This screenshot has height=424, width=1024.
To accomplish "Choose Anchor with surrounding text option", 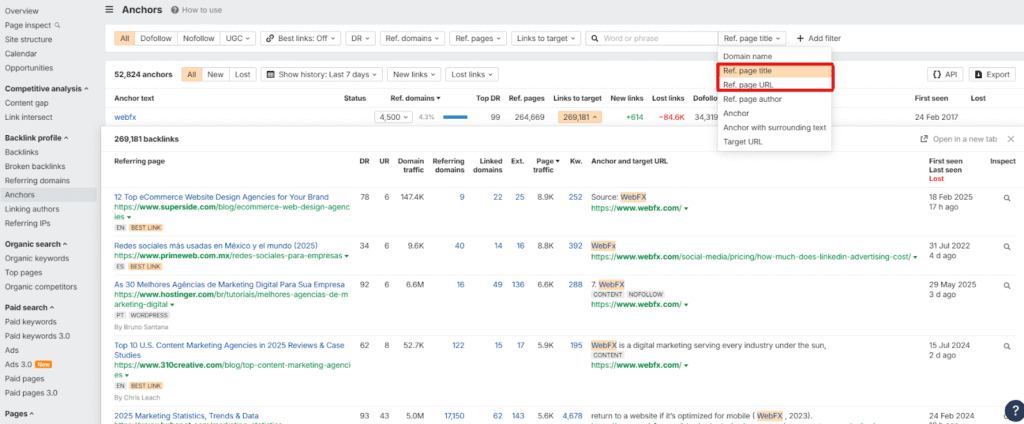I will point(774,127).
